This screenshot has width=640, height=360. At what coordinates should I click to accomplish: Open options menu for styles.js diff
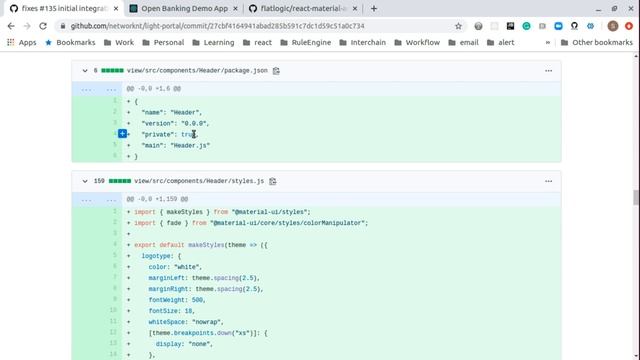[548, 181]
